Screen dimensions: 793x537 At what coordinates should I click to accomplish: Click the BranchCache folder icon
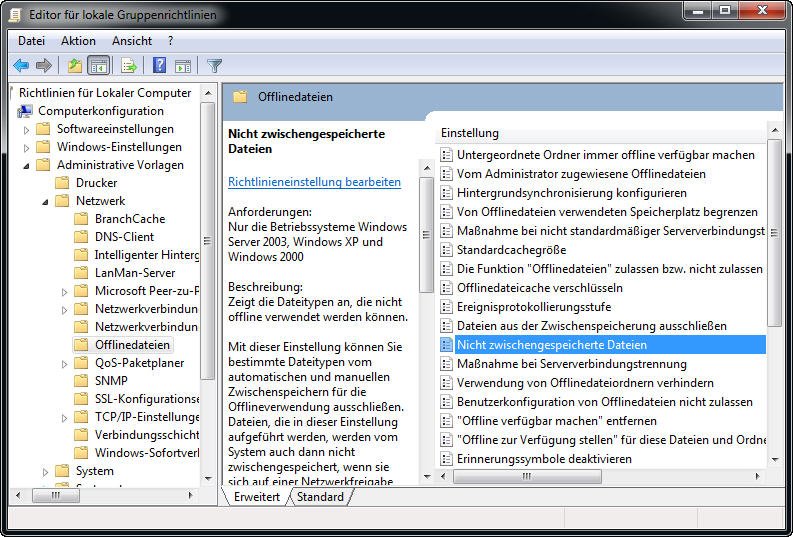81,218
